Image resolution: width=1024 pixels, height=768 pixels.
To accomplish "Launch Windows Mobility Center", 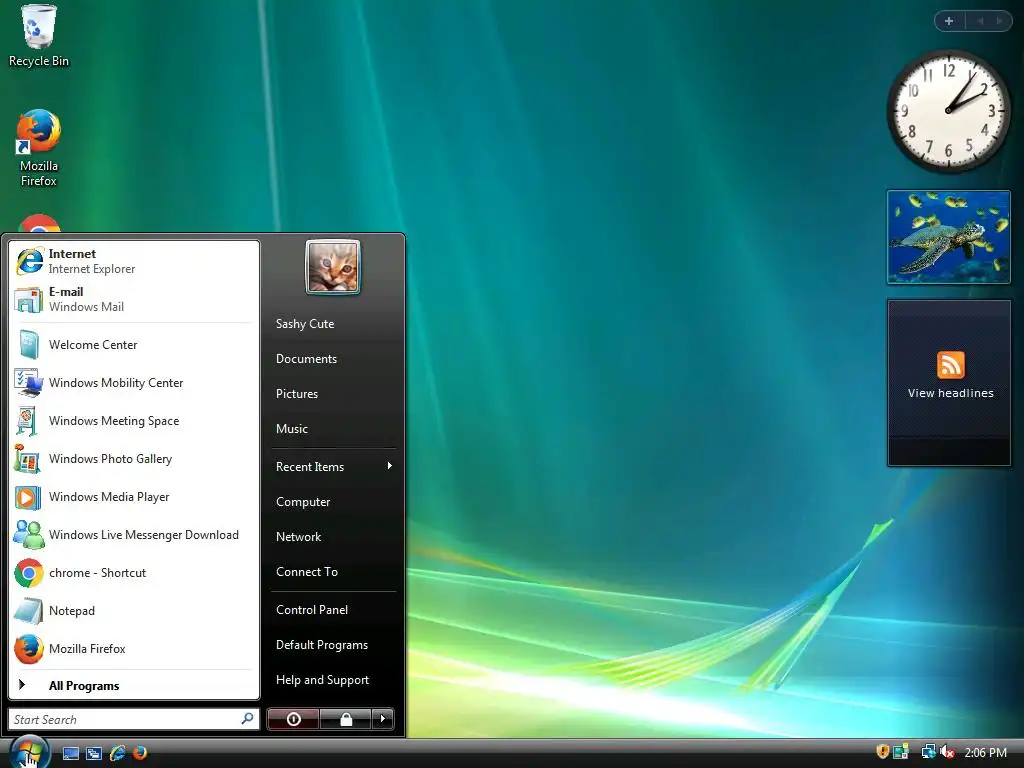I will click(134, 383).
